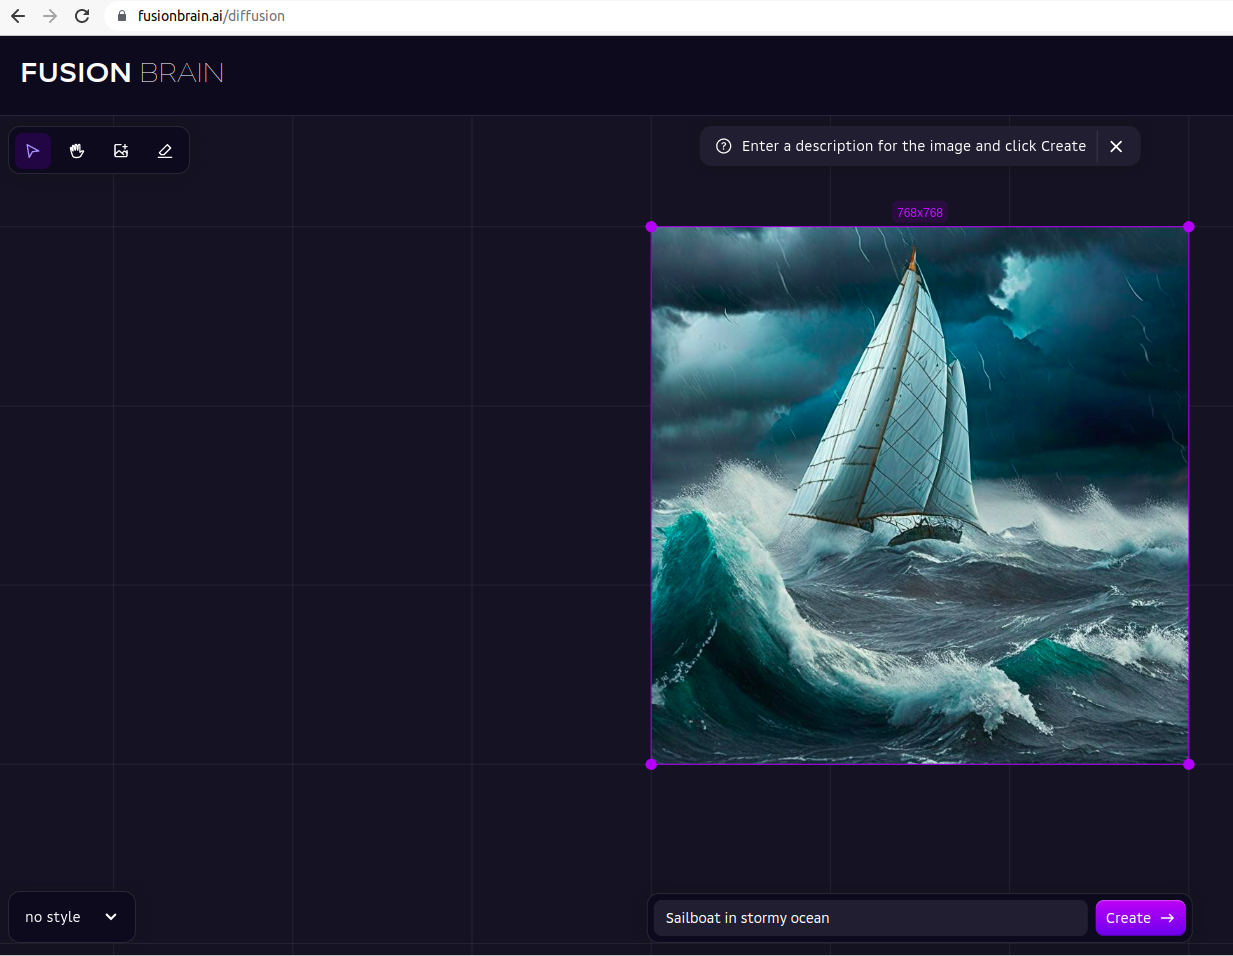Click the upload image tool icon
This screenshot has height=956, width=1233.
click(x=121, y=151)
